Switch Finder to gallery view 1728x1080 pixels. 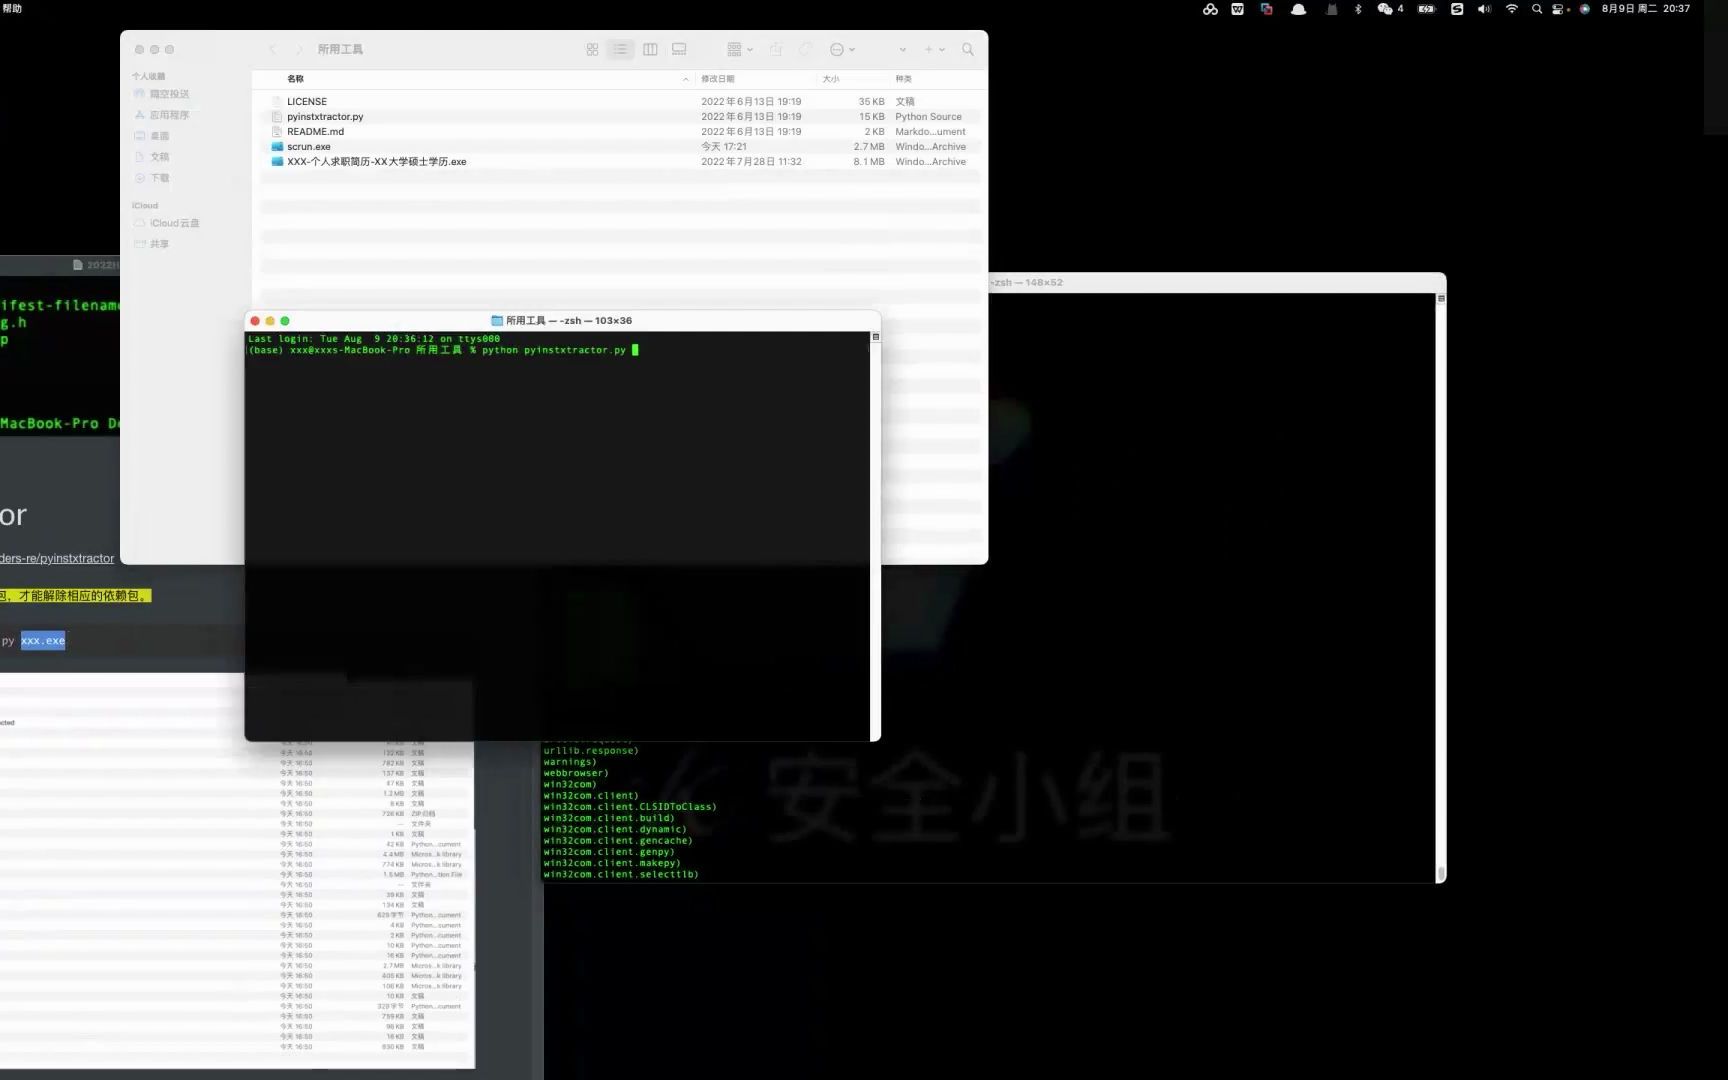point(679,49)
